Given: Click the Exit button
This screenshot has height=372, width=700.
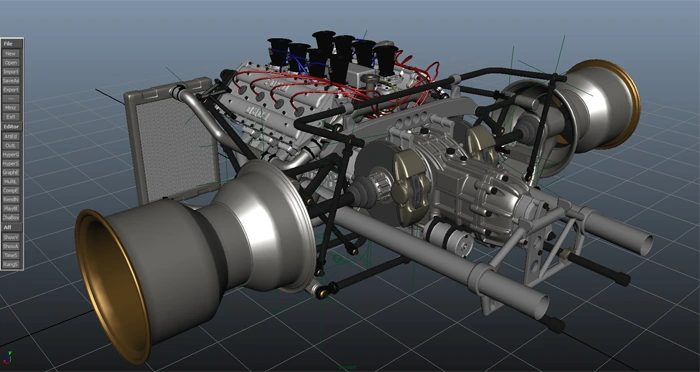Looking at the screenshot, I should (x=11, y=117).
